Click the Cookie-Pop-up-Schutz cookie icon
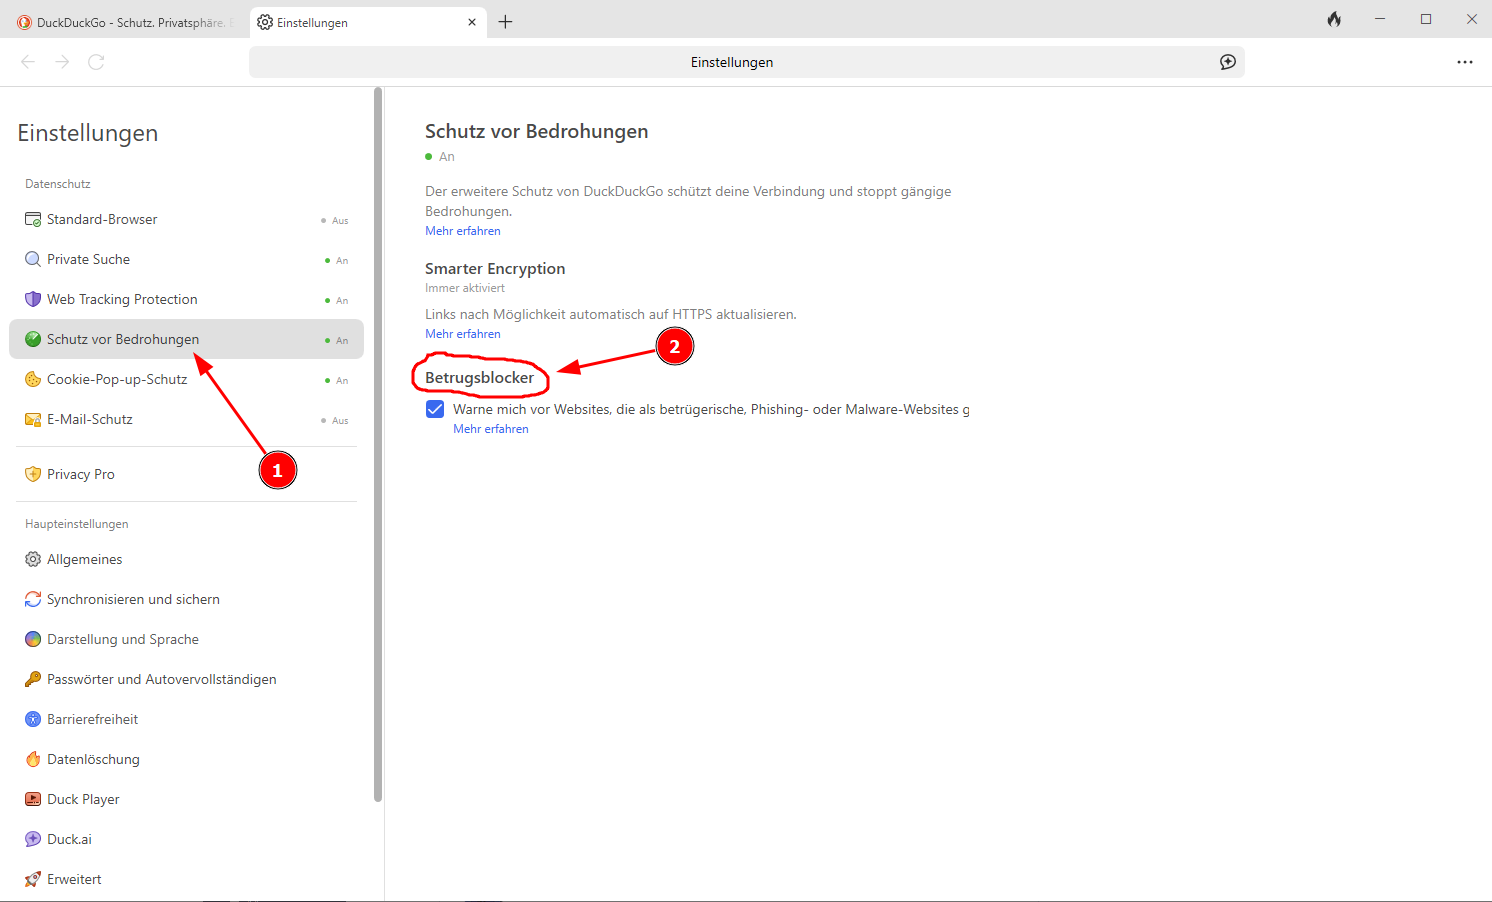 33,379
